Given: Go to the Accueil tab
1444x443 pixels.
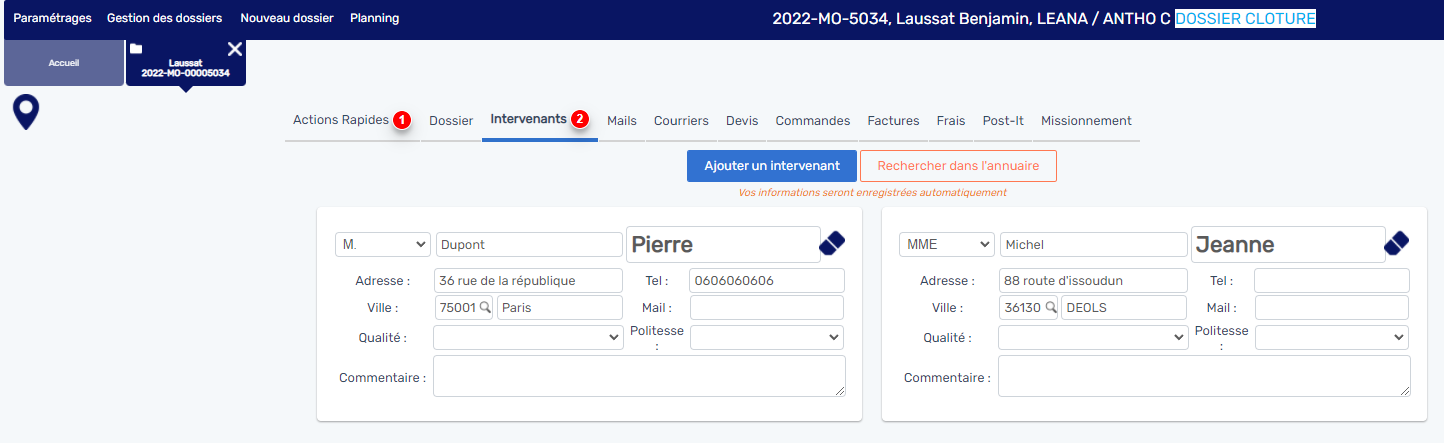Looking at the screenshot, I should point(64,63).
